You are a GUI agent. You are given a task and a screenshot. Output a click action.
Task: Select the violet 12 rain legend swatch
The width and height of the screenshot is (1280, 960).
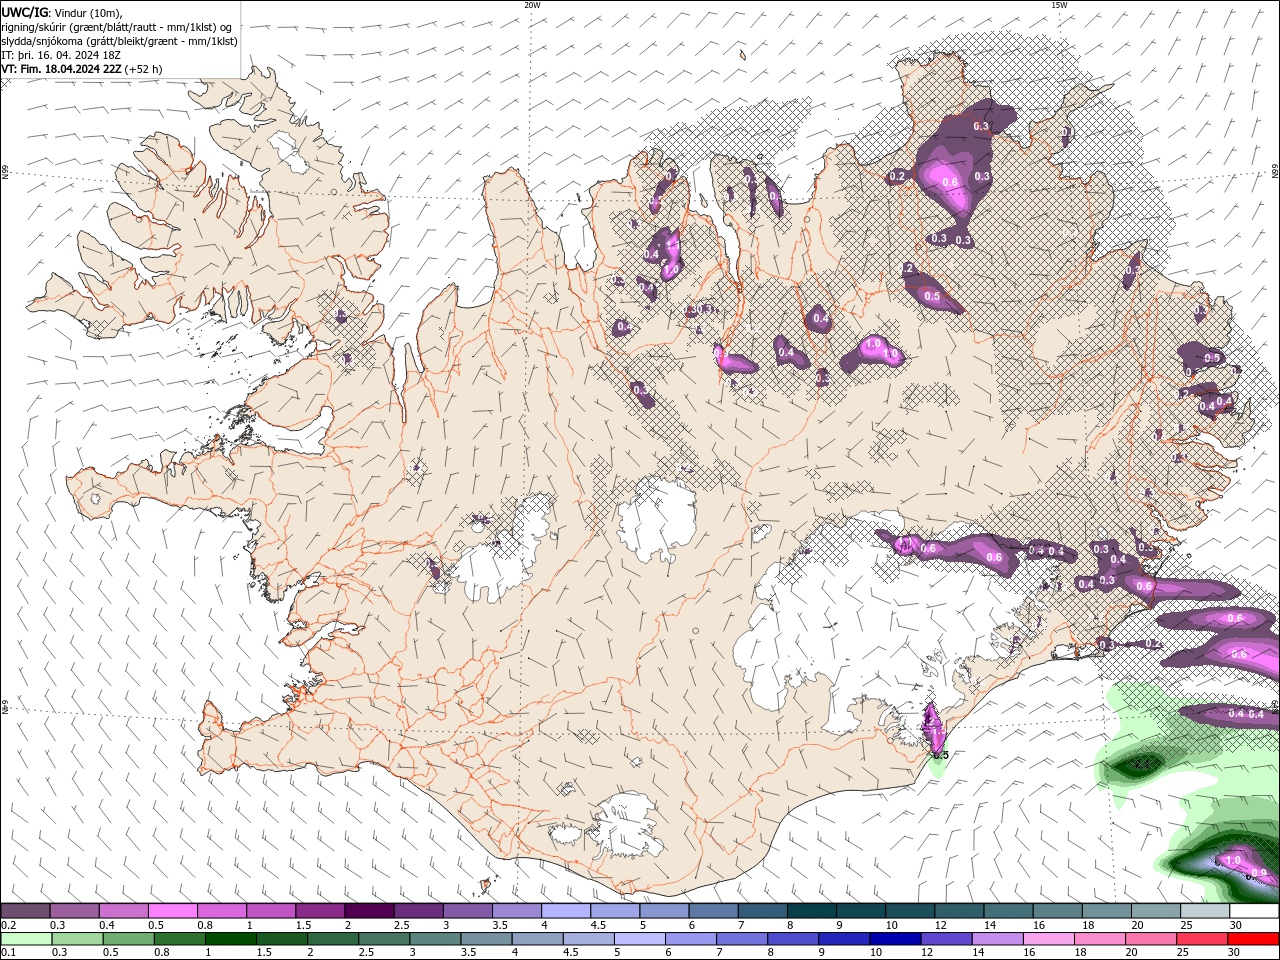pos(947,939)
